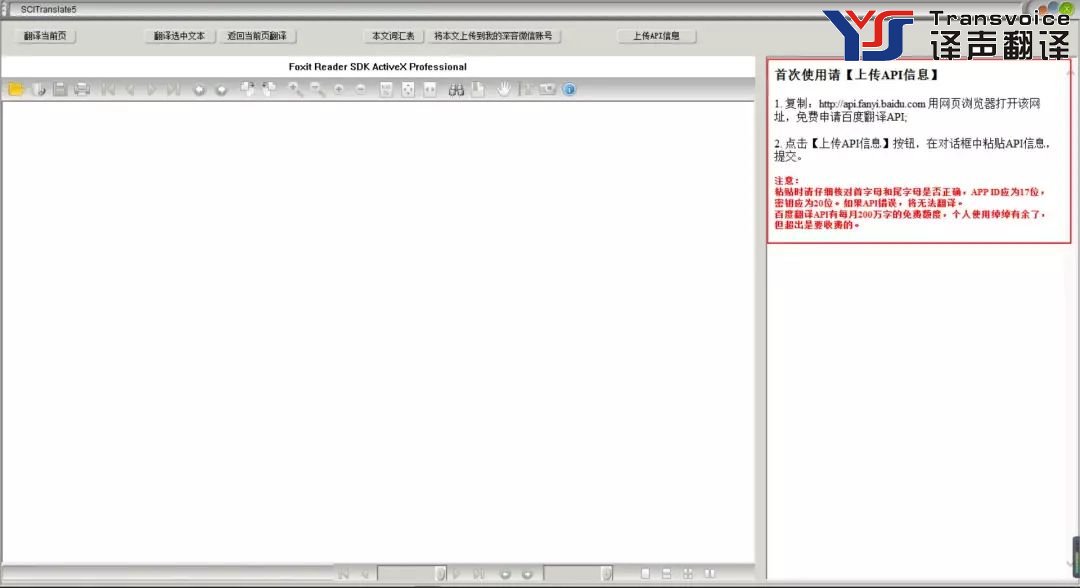Go to previous page via top toolbar arrow
Screen dimensions: 1080x588
point(130,90)
